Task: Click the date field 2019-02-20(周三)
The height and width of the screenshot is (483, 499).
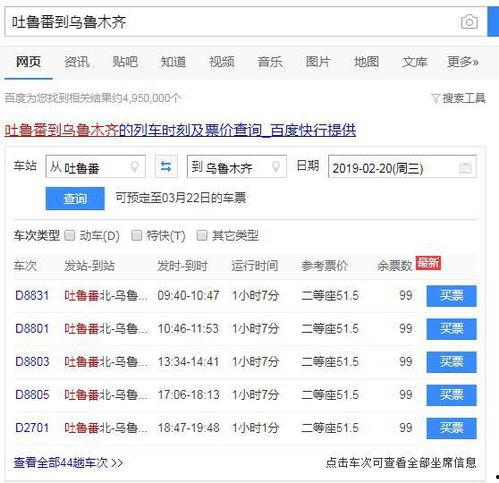Action: point(402,166)
